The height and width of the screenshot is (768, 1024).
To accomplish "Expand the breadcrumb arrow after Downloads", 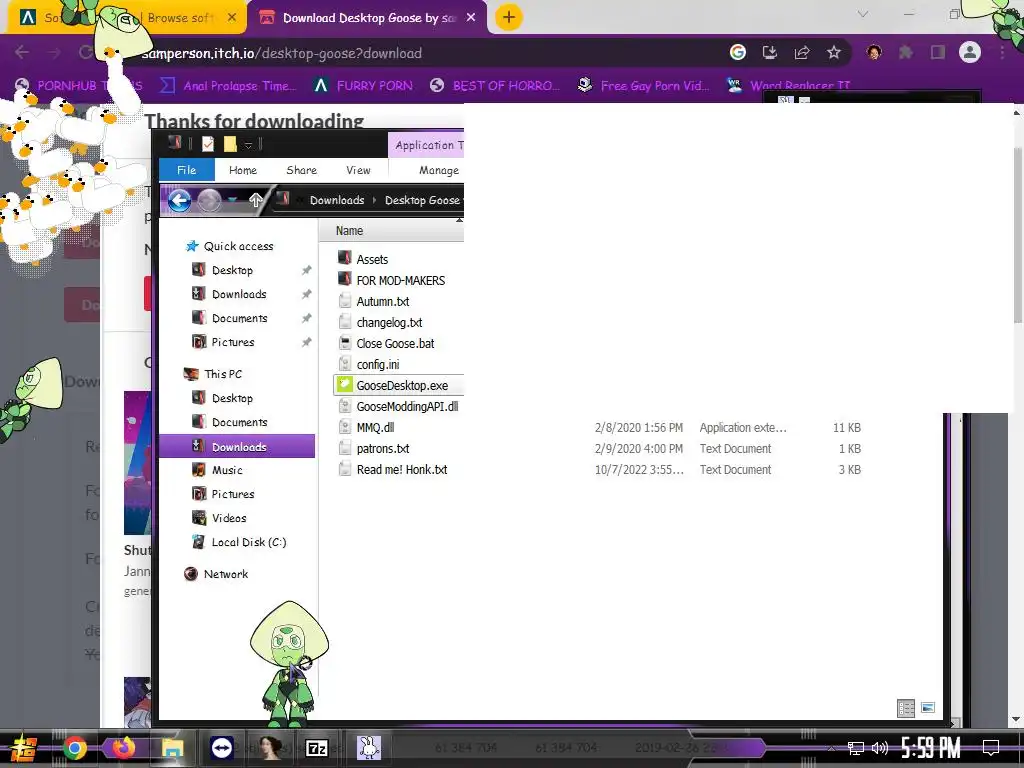I will coord(374,200).
